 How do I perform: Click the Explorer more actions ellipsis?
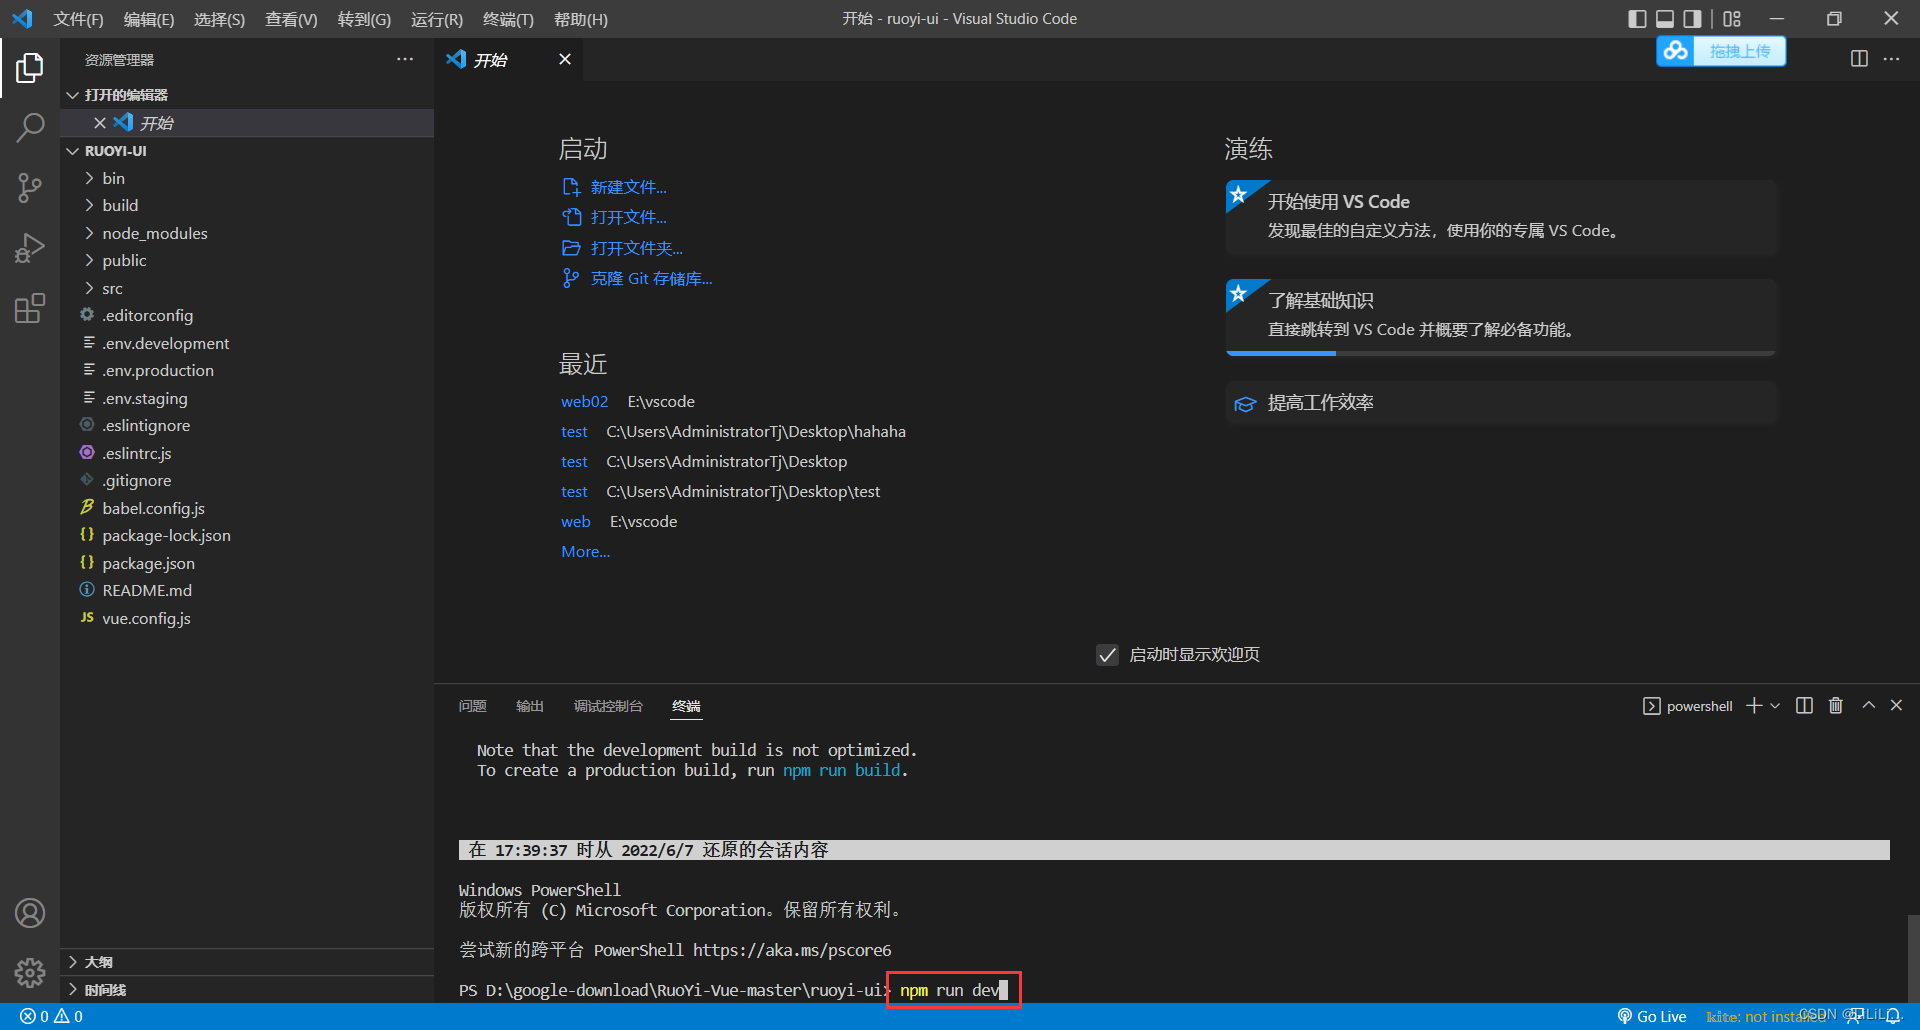405,60
